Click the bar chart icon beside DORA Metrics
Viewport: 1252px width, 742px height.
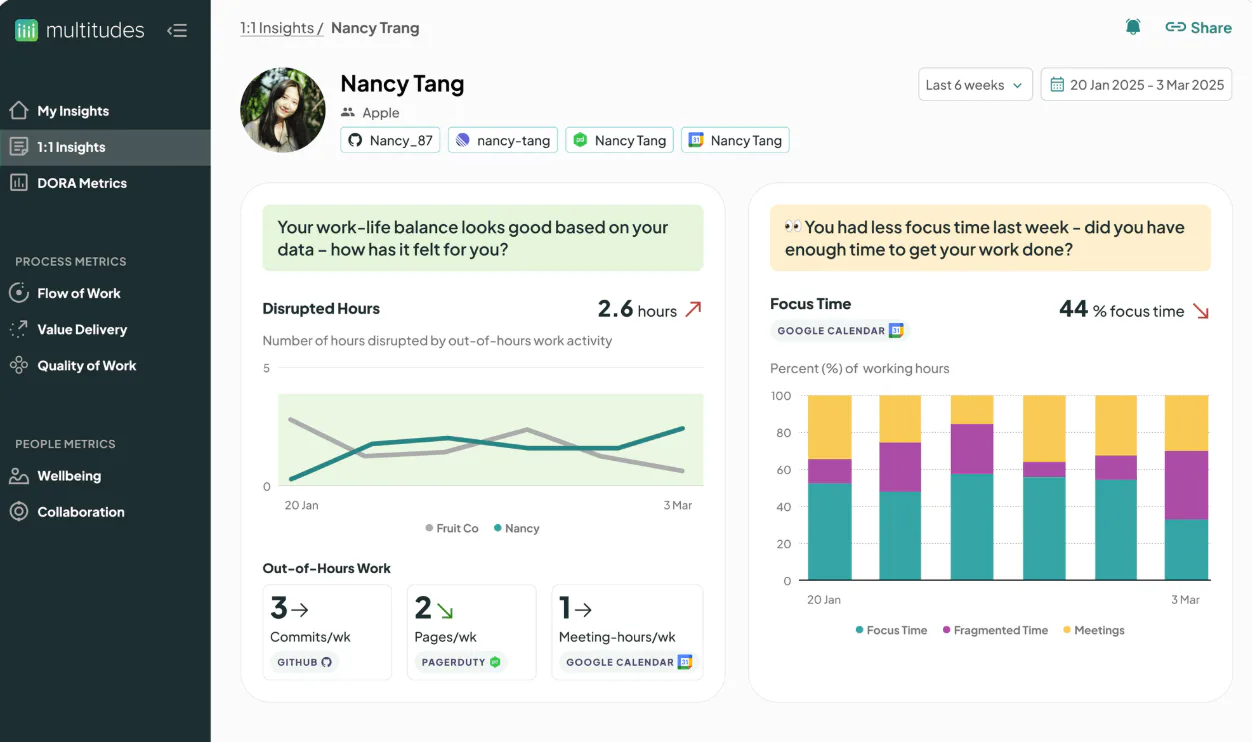coord(18,183)
